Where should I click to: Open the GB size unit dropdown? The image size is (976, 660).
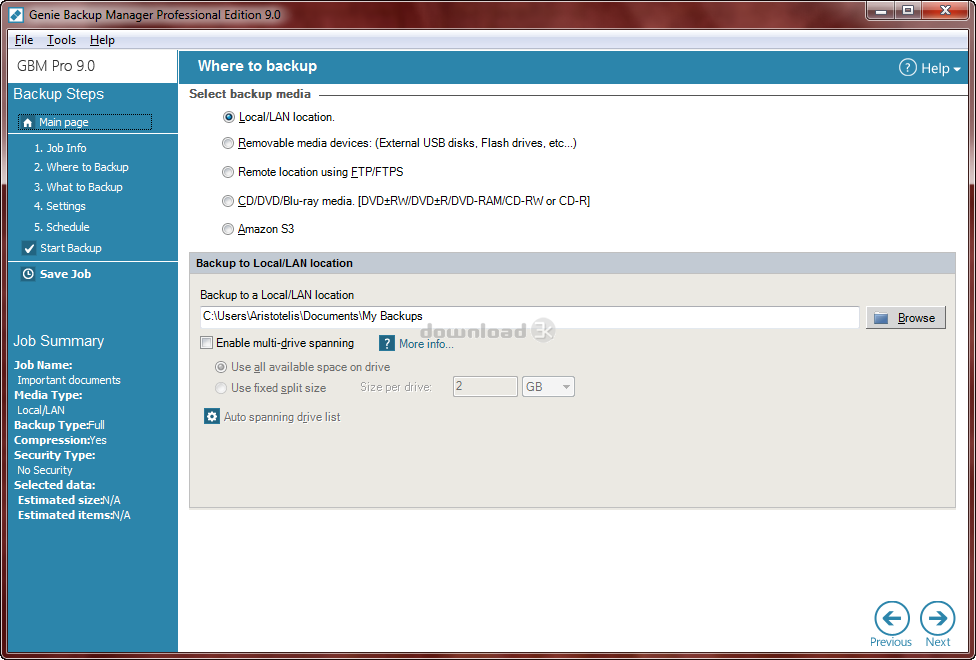click(548, 387)
